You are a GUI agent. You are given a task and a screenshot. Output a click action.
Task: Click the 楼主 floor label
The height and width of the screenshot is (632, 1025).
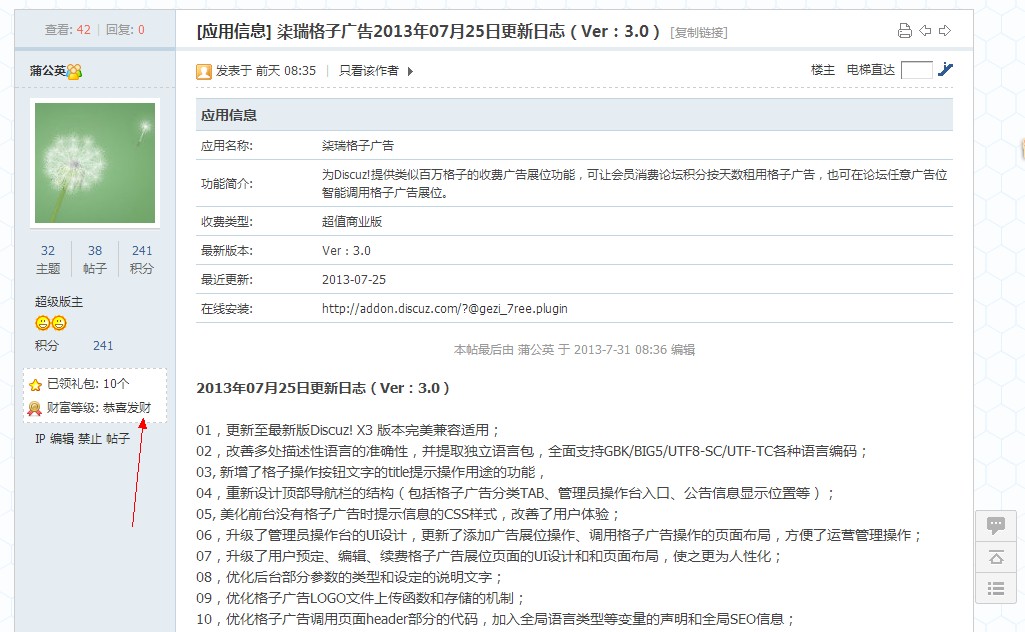click(822, 70)
